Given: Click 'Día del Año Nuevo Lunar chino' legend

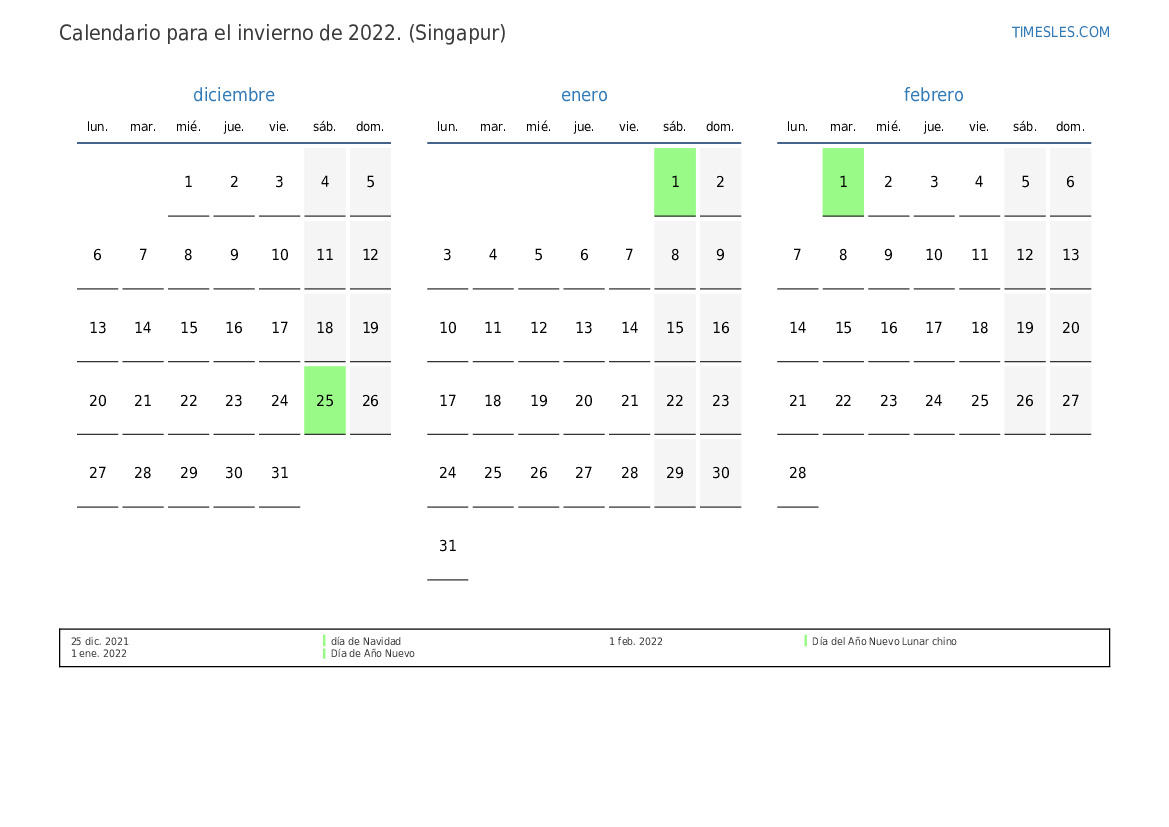Looking at the screenshot, I should tap(884, 641).
